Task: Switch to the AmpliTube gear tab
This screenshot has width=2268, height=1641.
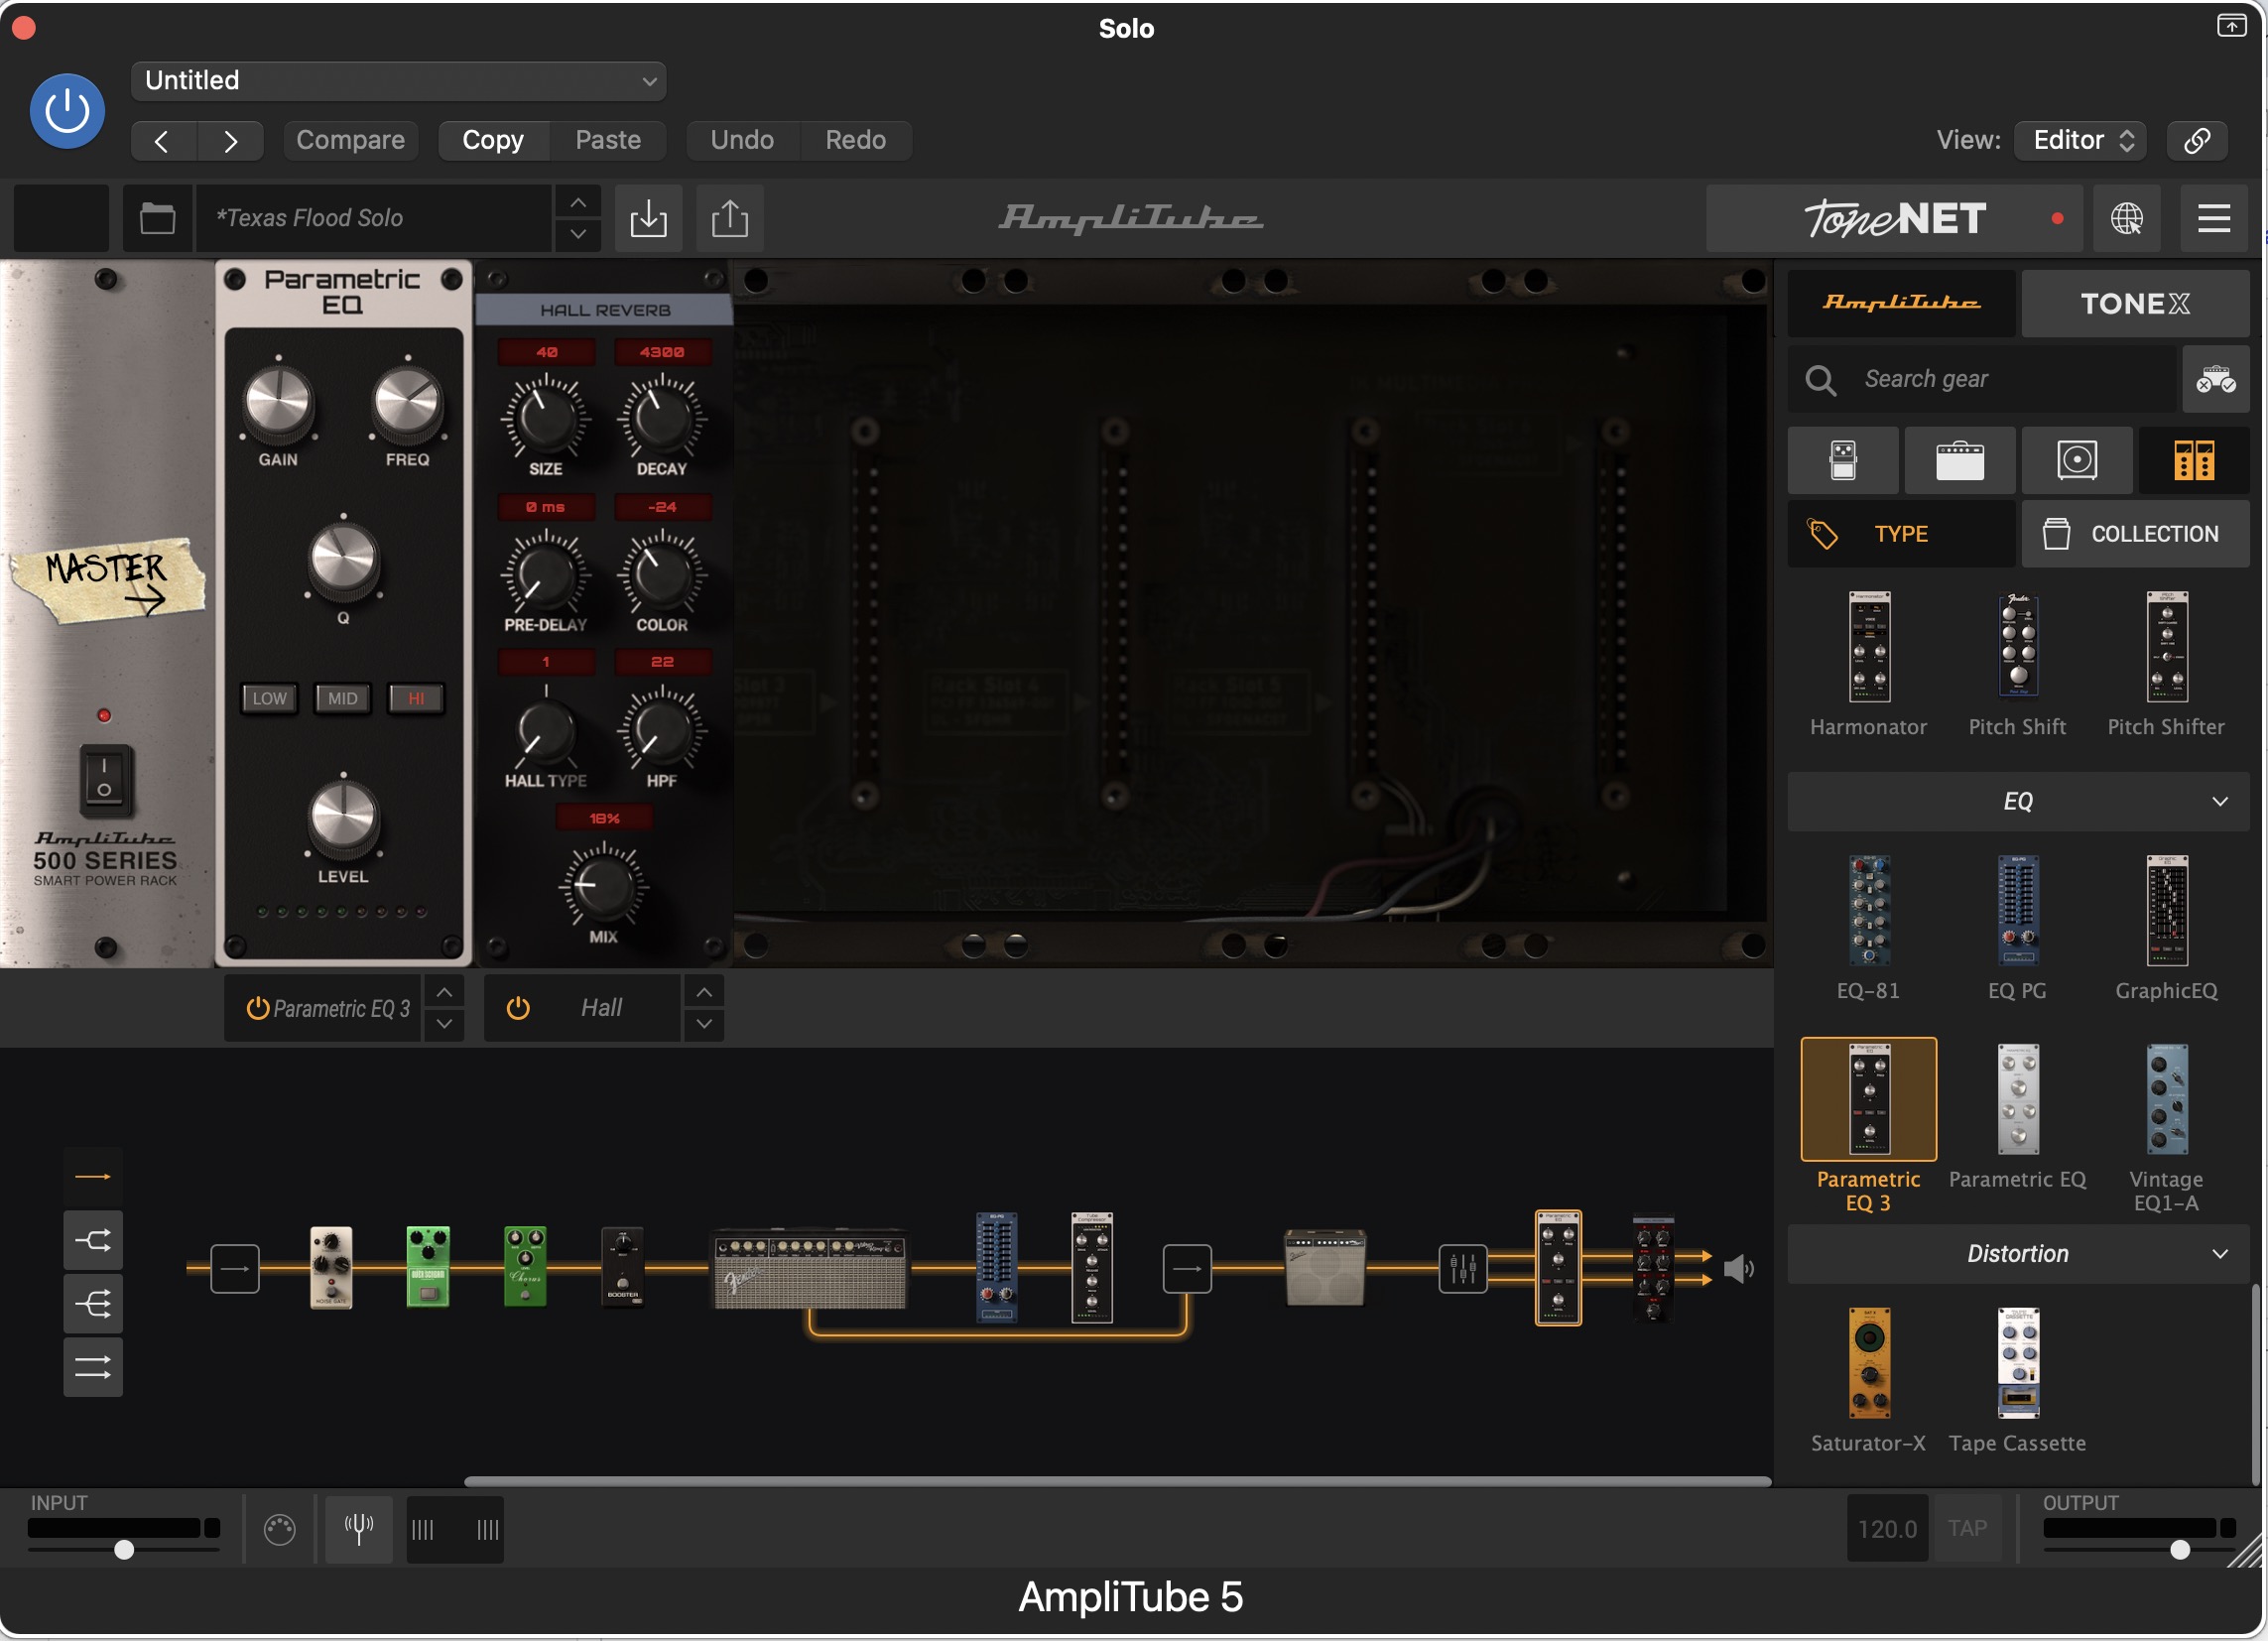Action: click(x=1901, y=303)
